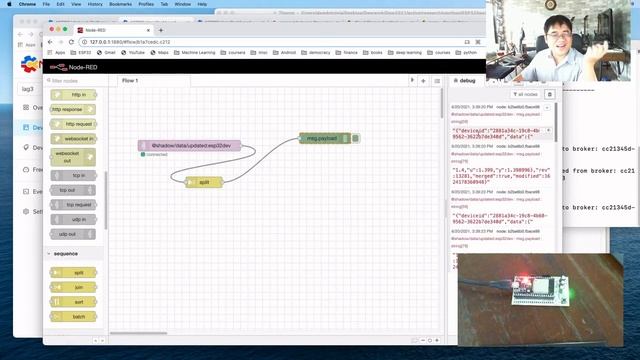Open the Android bookmarks folder
640x360 pixels.
pyautogui.click(x=284, y=53)
